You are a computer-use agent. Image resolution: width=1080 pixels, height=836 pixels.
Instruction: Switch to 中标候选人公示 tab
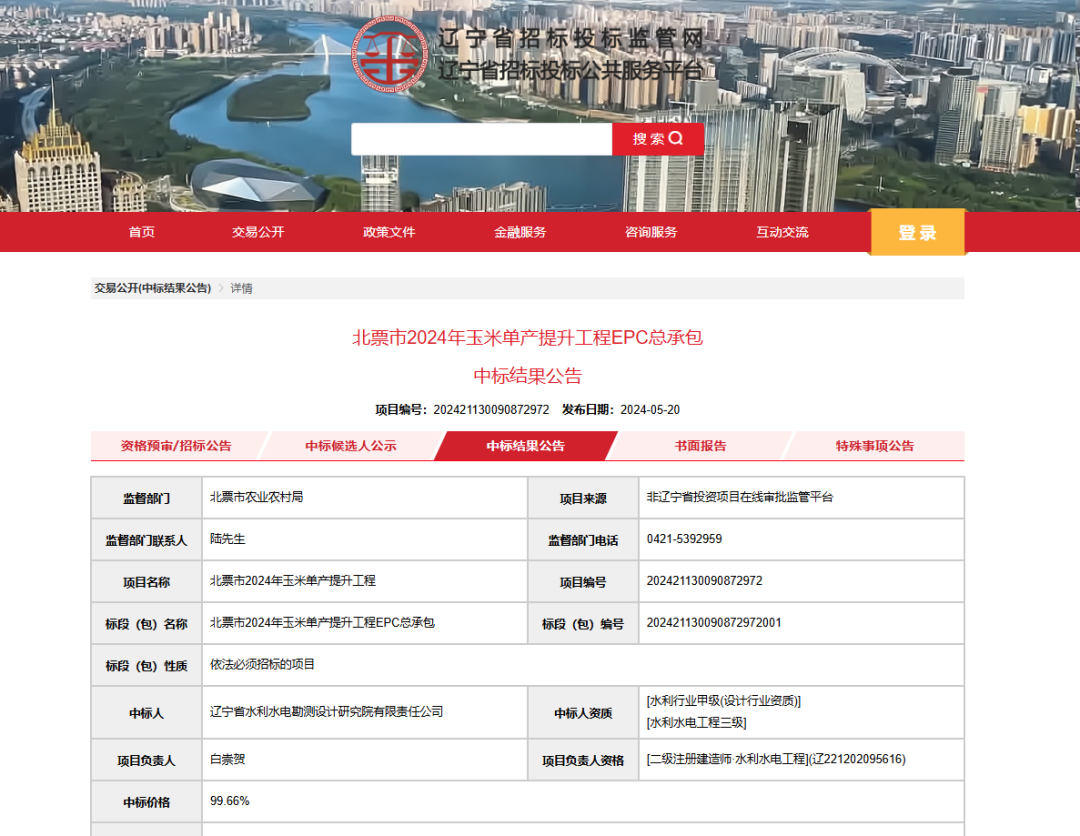pyautogui.click(x=351, y=446)
